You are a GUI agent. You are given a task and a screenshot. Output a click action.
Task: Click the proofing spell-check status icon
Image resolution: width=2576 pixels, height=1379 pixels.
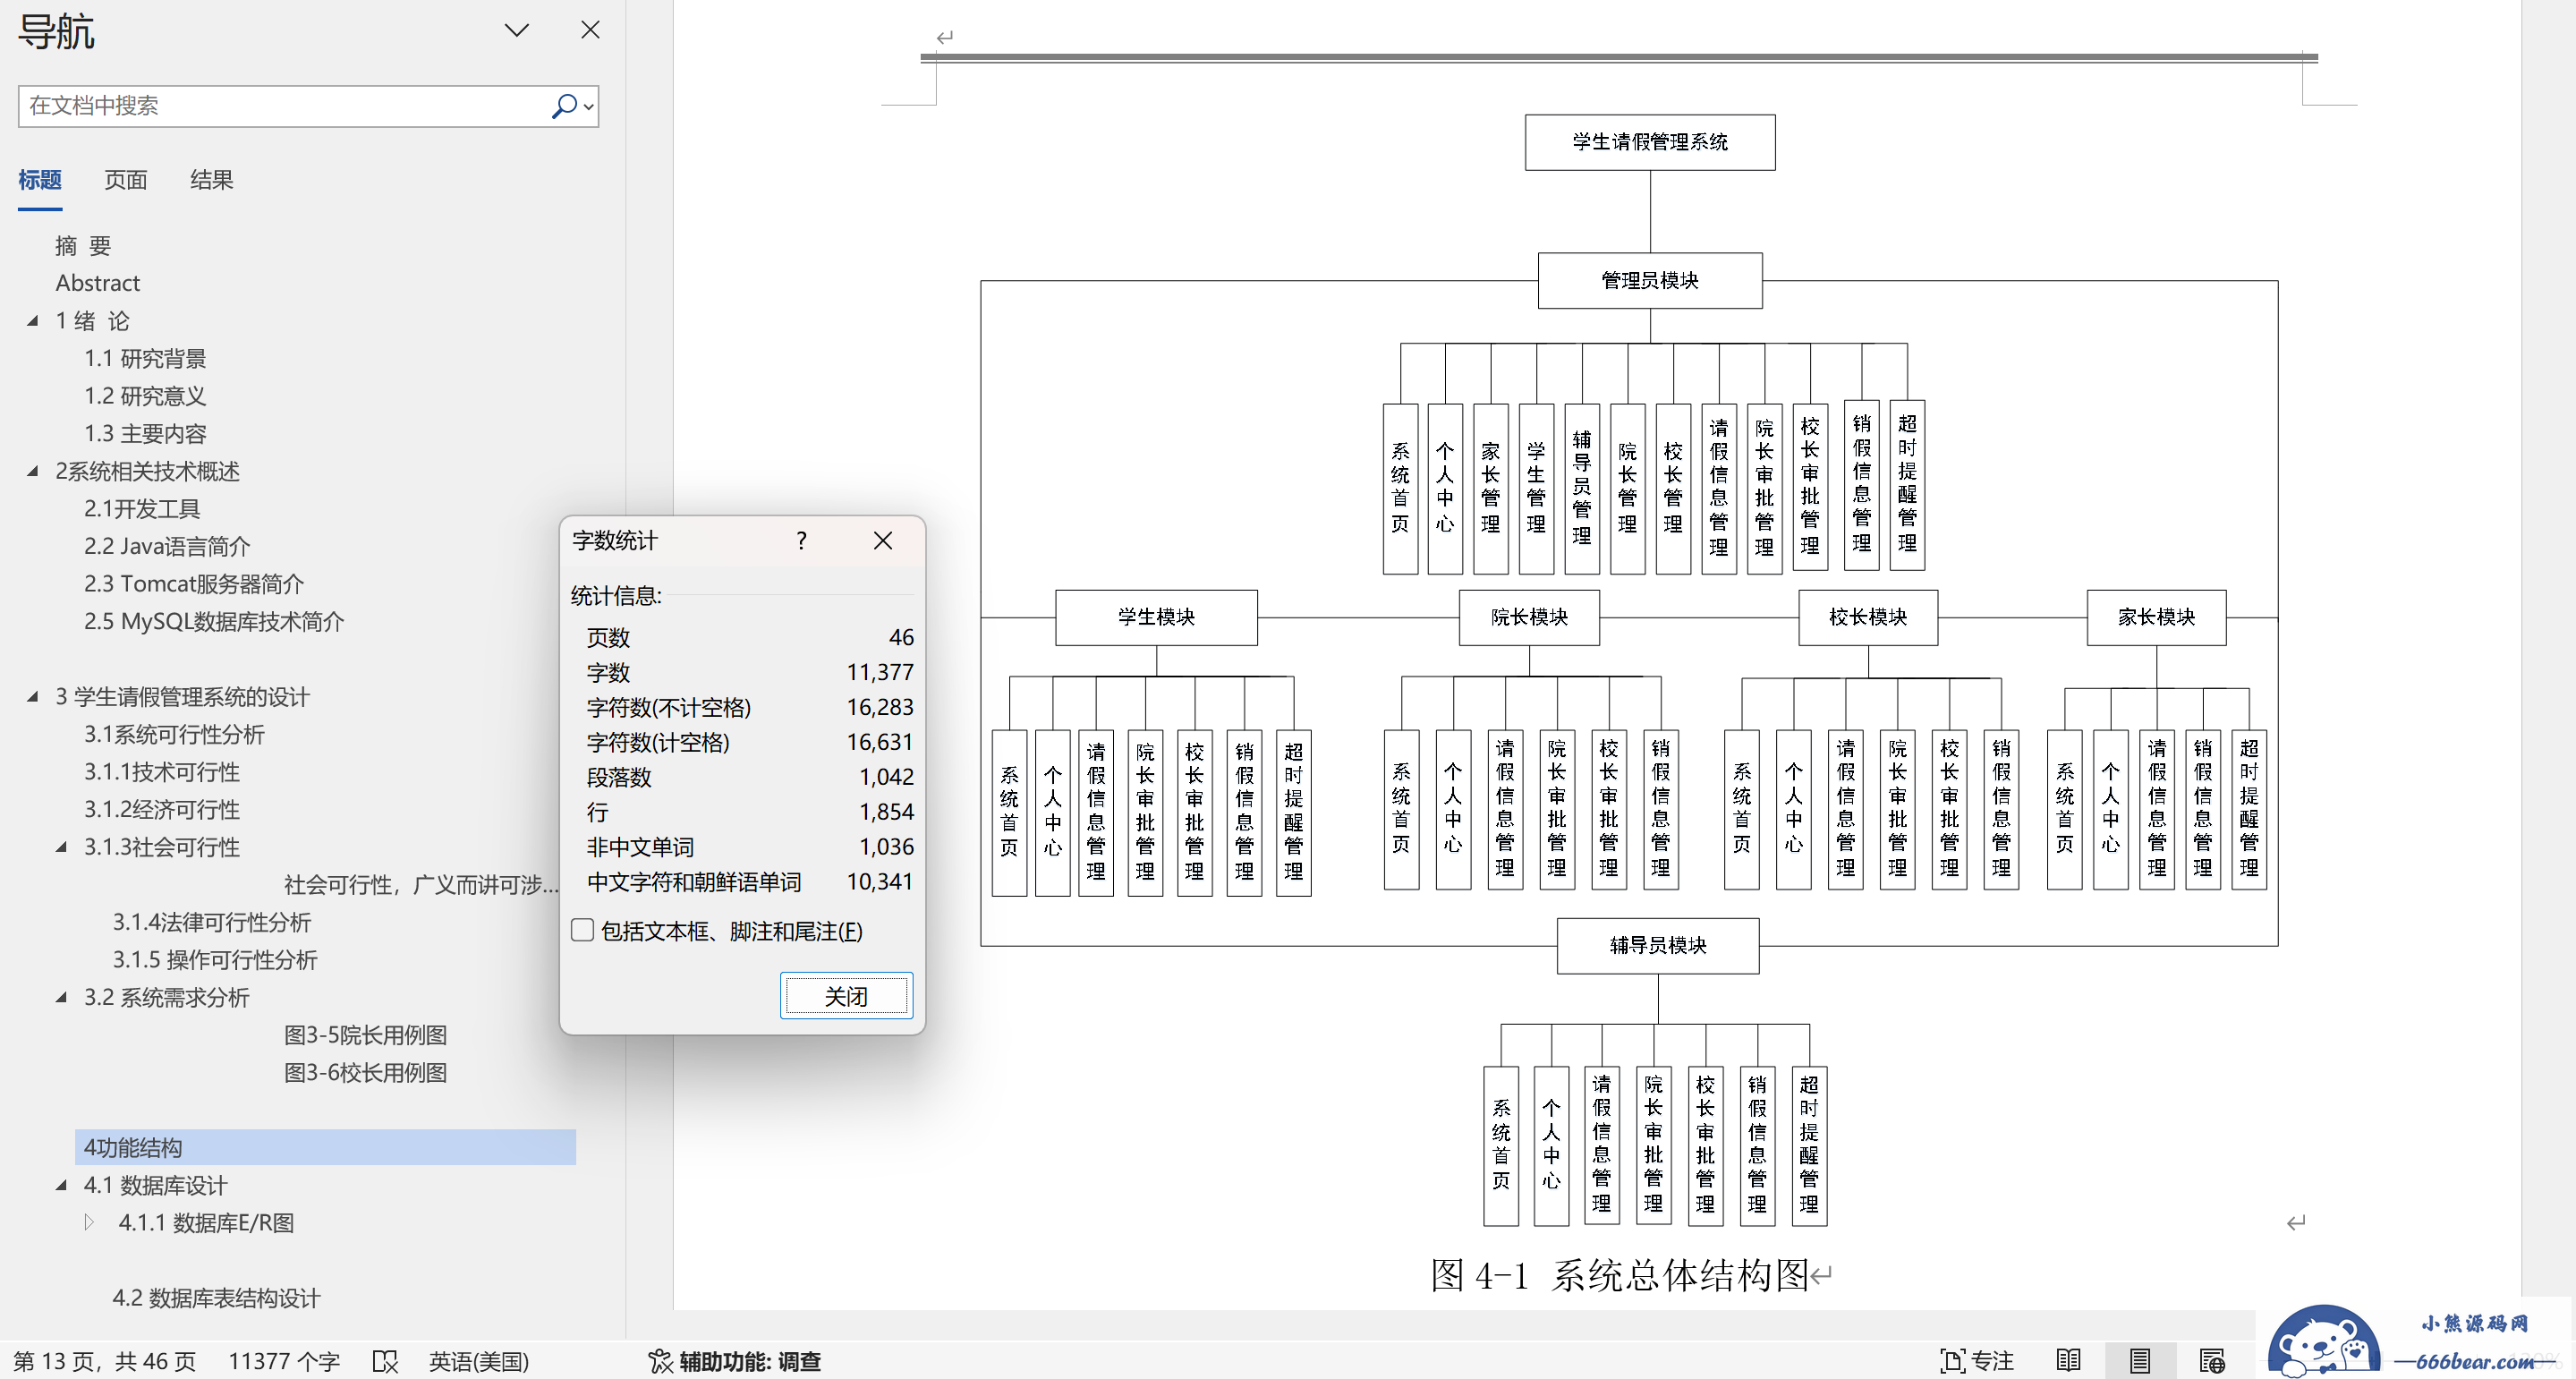(385, 1361)
